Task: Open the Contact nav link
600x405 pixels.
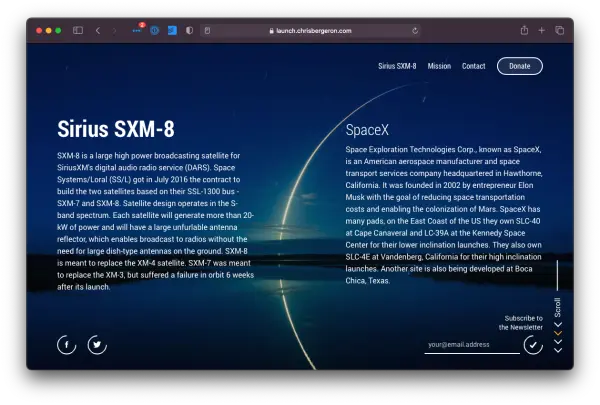Action: point(473,66)
